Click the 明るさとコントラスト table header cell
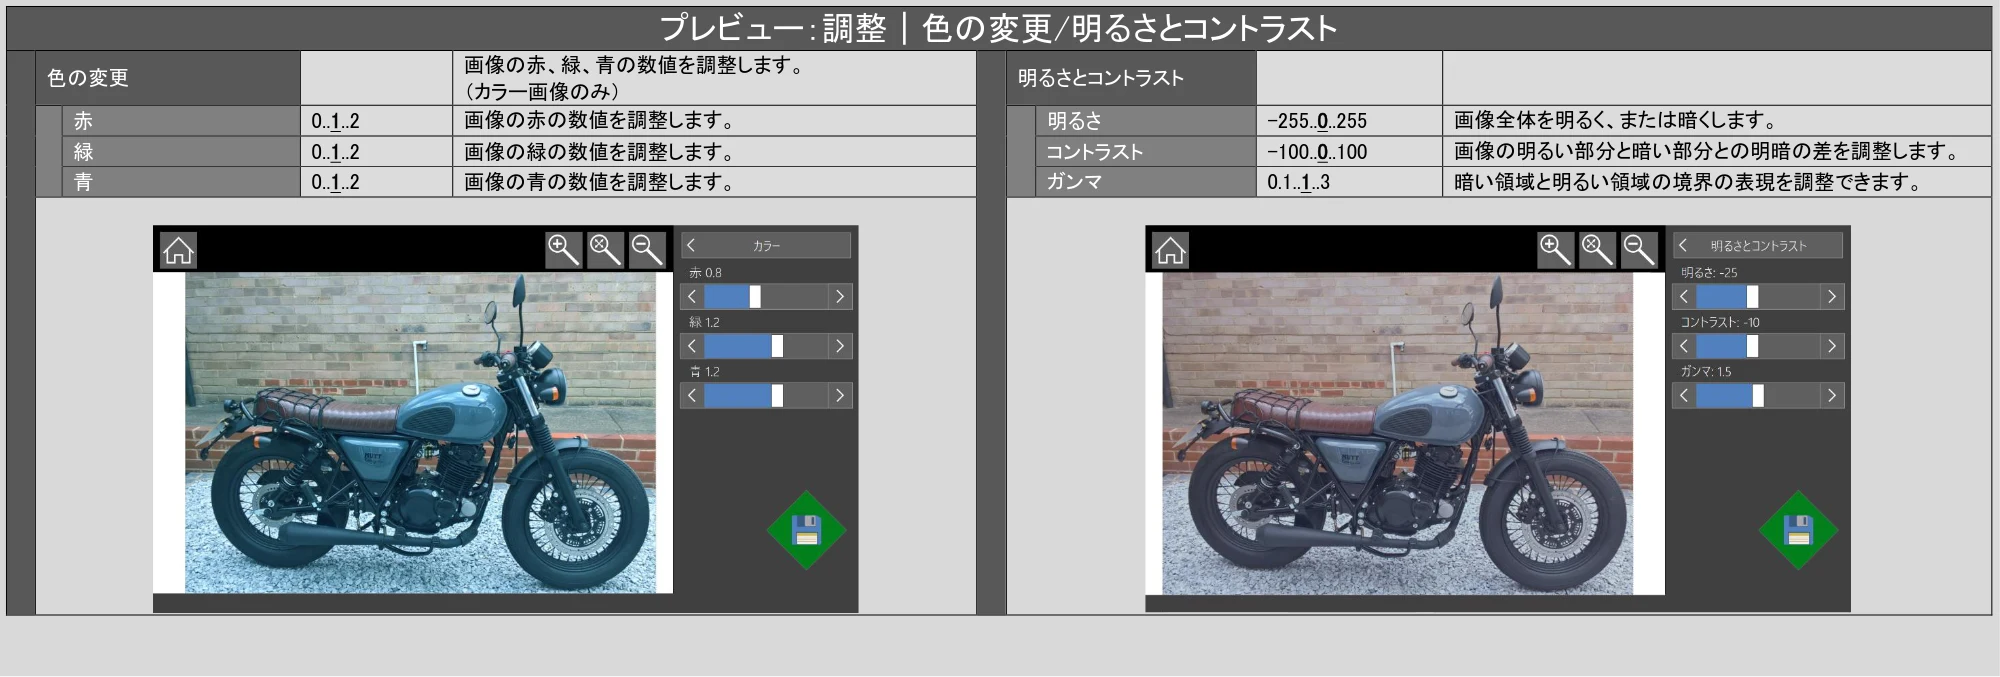The width and height of the screenshot is (2000, 677). click(1131, 78)
